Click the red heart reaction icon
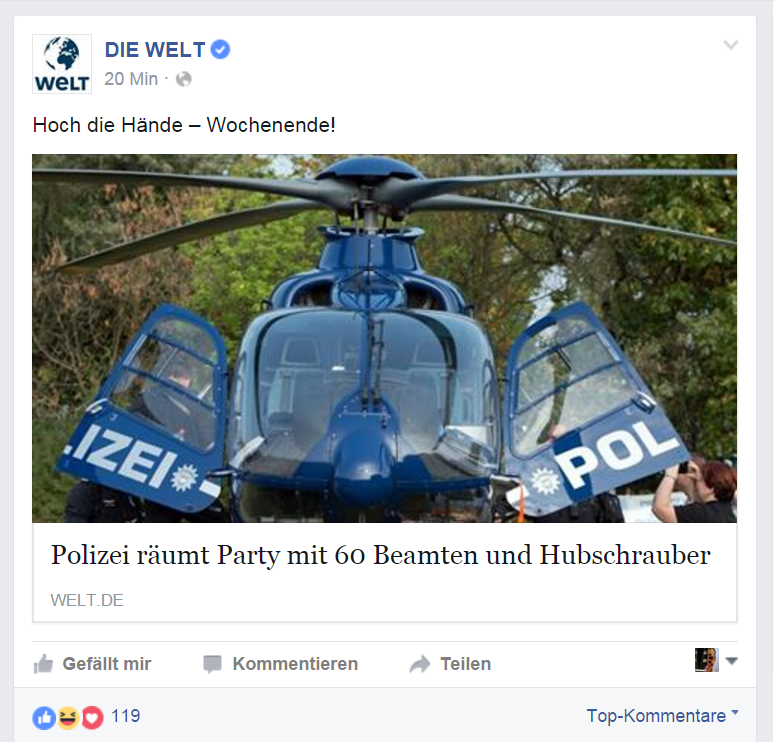The height and width of the screenshot is (742, 774). [92, 718]
